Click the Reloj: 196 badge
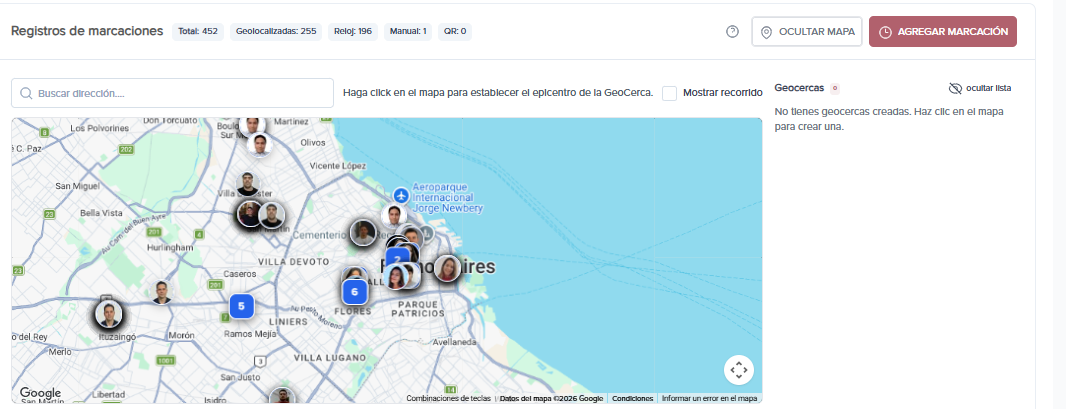Viewport: 1066px width, 409px height. point(353,31)
